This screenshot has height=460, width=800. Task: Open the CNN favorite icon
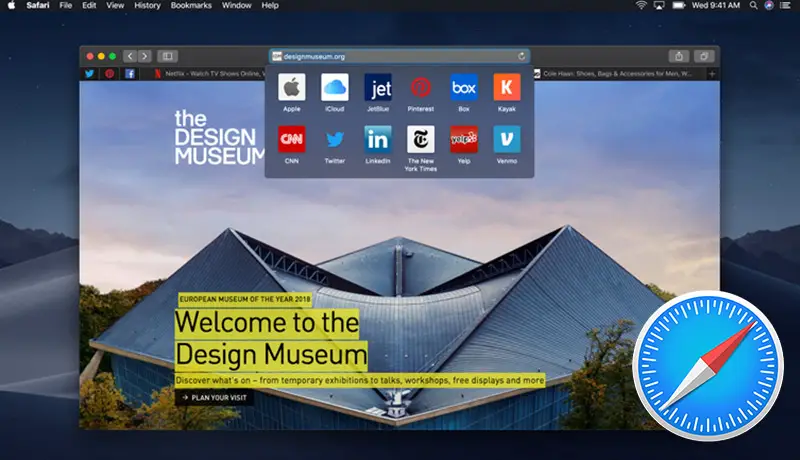[291, 139]
